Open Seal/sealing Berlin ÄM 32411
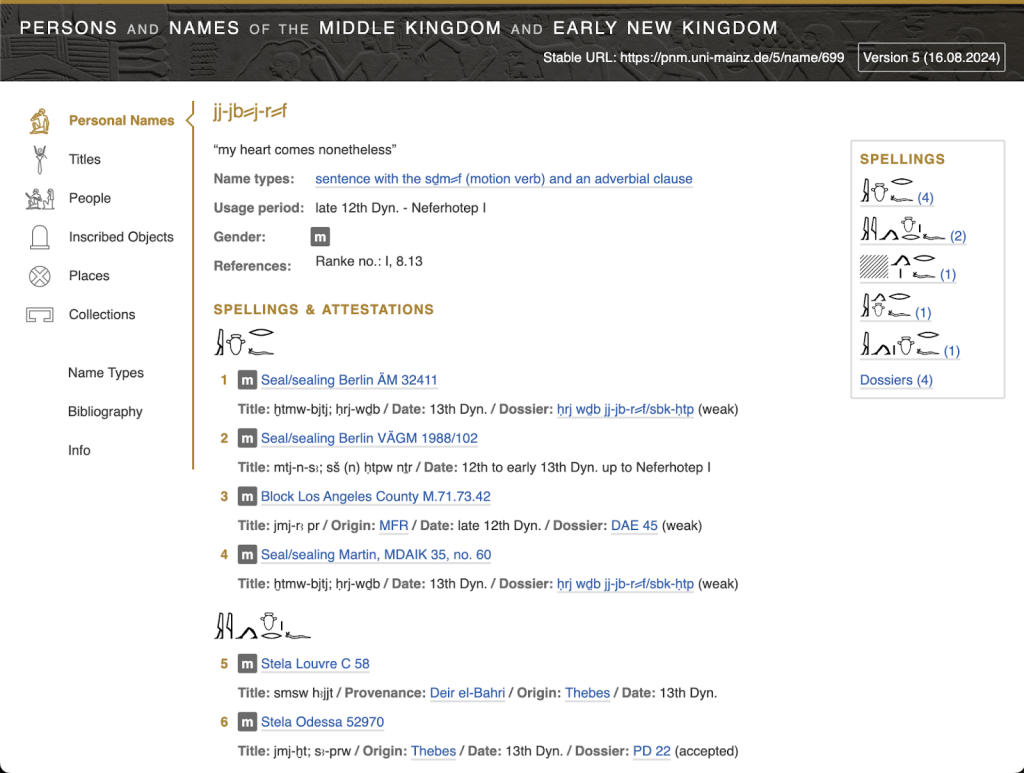The width and height of the screenshot is (1024, 773). point(348,380)
